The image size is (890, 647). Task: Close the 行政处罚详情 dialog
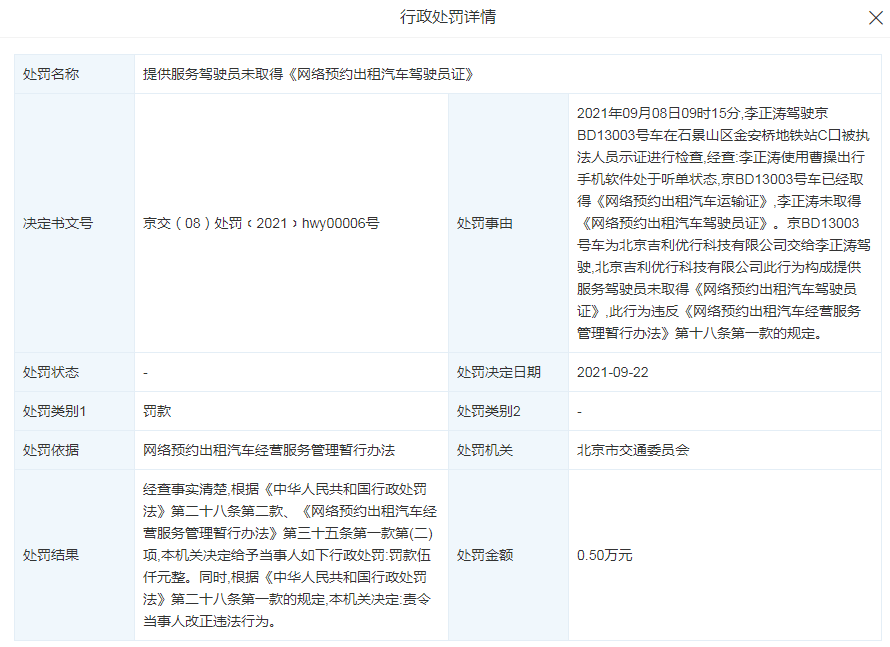(875, 17)
